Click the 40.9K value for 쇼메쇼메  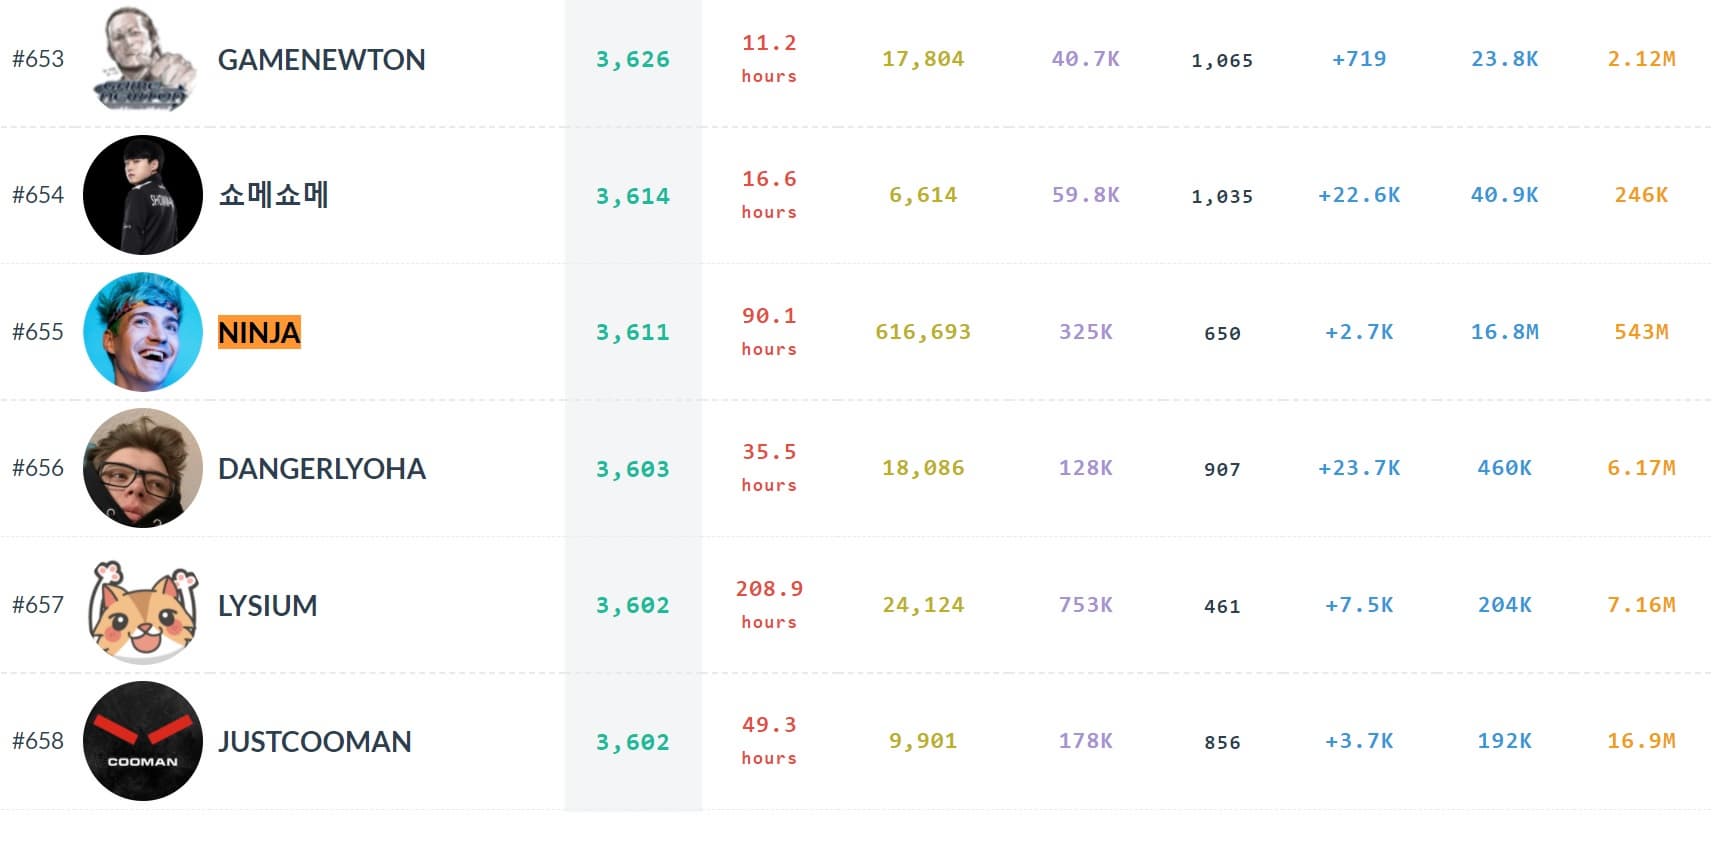pyautogui.click(x=1504, y=195)
